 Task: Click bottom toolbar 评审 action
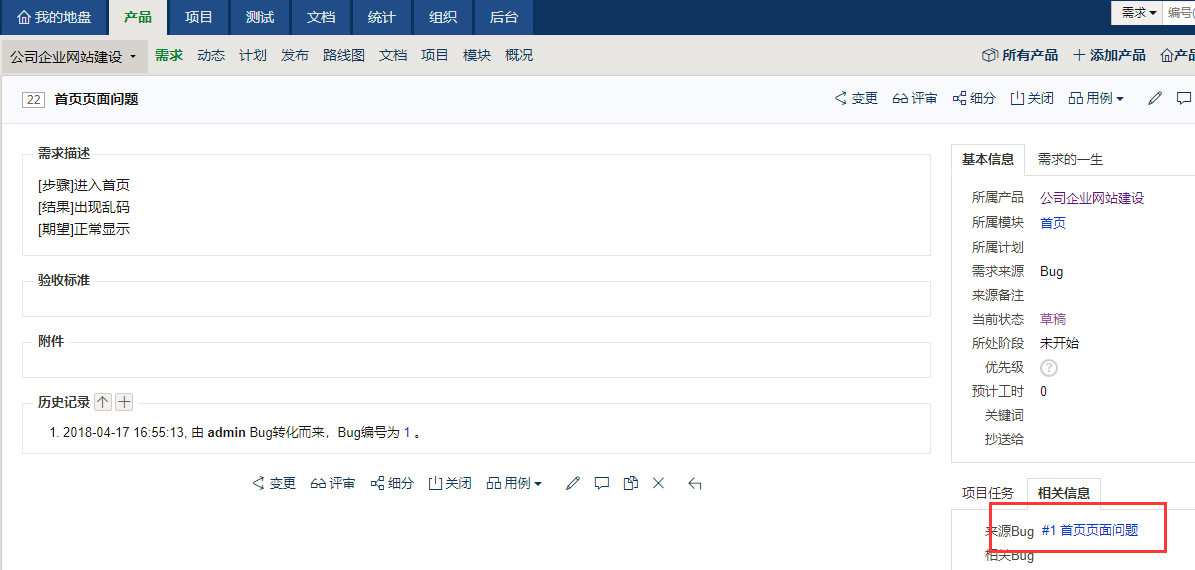[x=333, y=483]
